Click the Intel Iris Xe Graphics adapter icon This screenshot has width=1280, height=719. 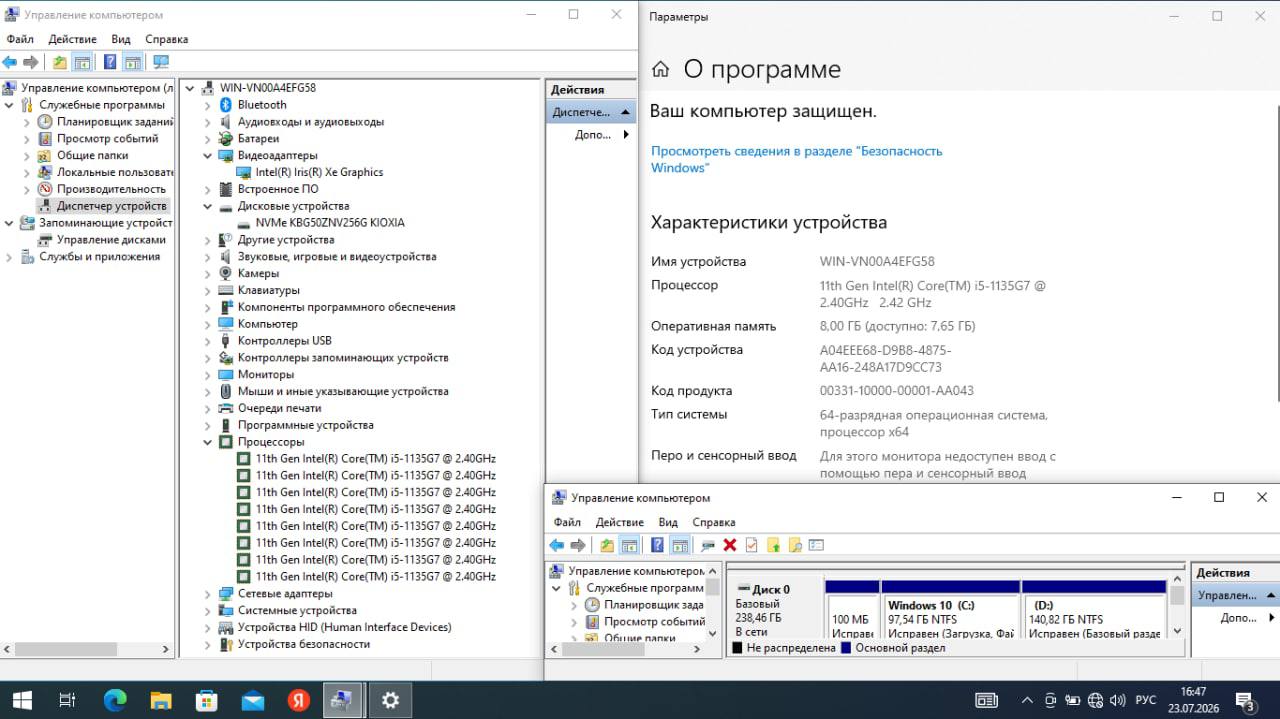click(244, 172)
